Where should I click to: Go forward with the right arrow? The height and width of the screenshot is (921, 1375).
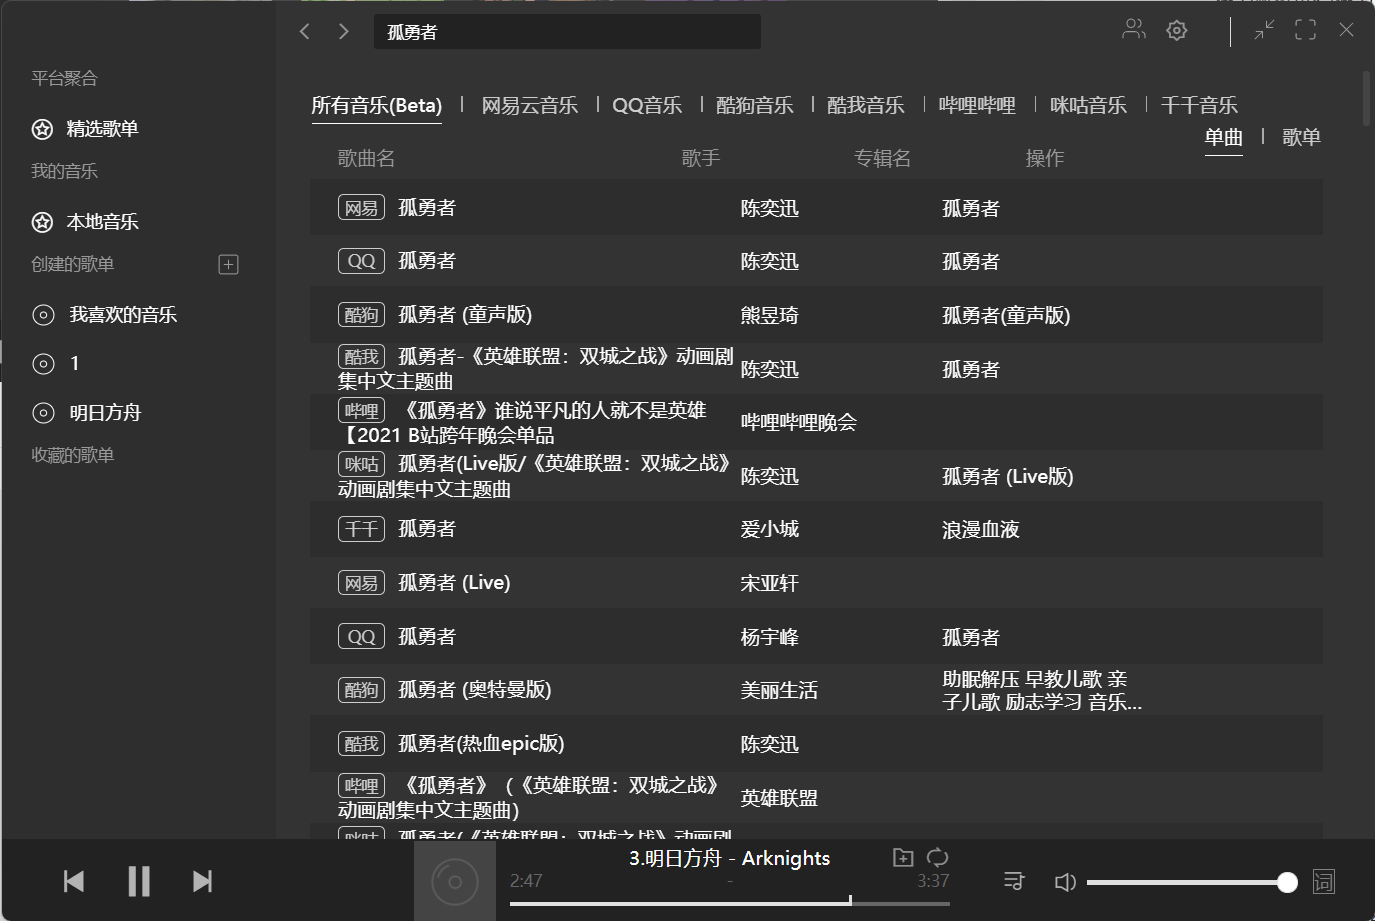coord(344,31)
